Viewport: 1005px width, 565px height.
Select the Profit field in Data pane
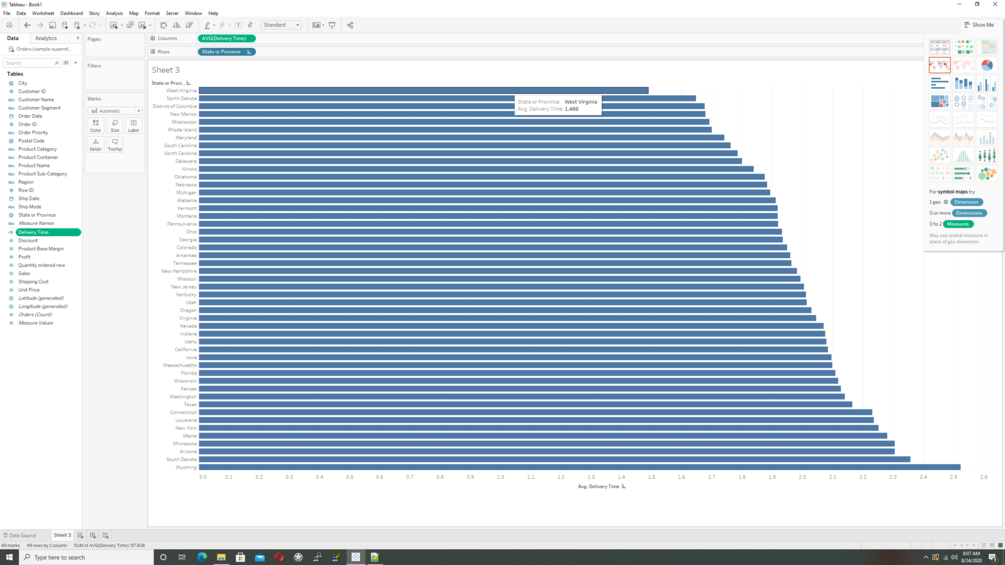coord(24,257)
